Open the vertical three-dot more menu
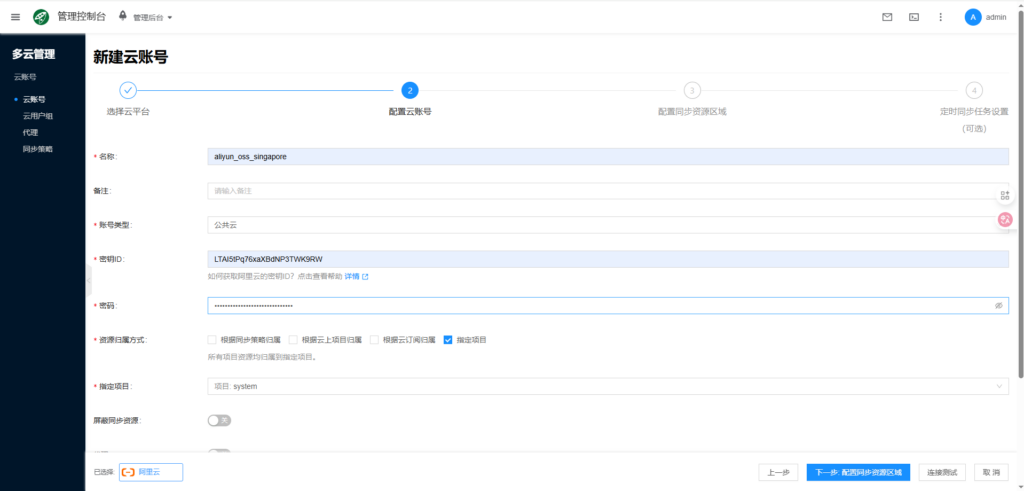Viewport: 1024px width, 491px height. pos(940,17)
